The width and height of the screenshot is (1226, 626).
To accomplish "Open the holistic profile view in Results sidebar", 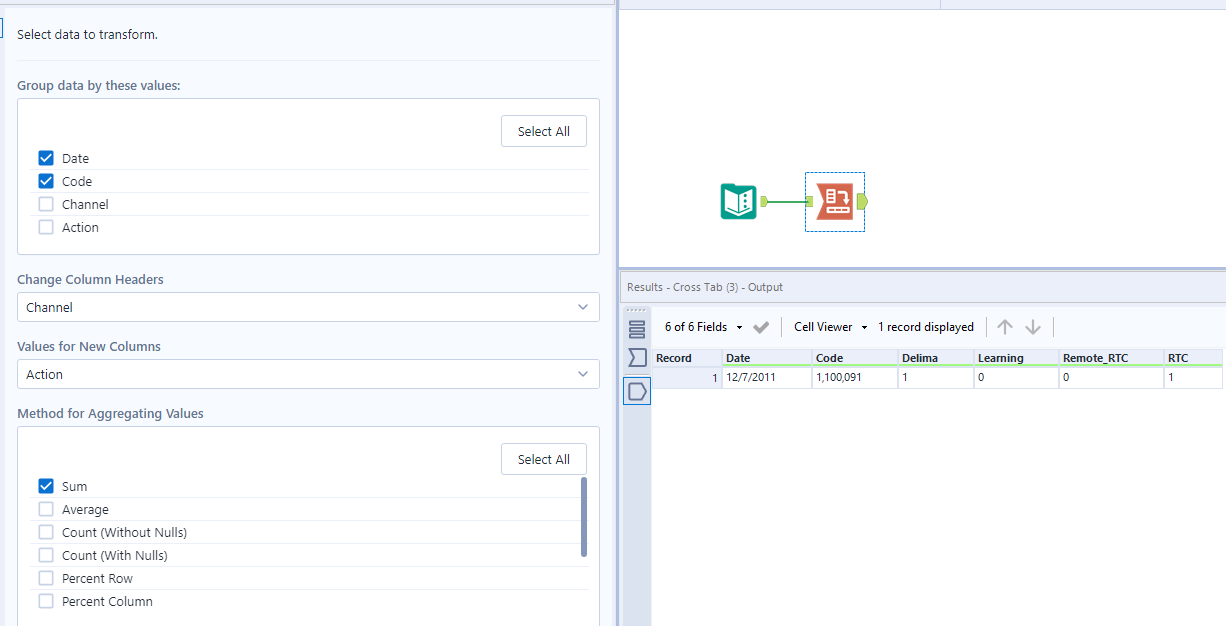I will [637, 390].
